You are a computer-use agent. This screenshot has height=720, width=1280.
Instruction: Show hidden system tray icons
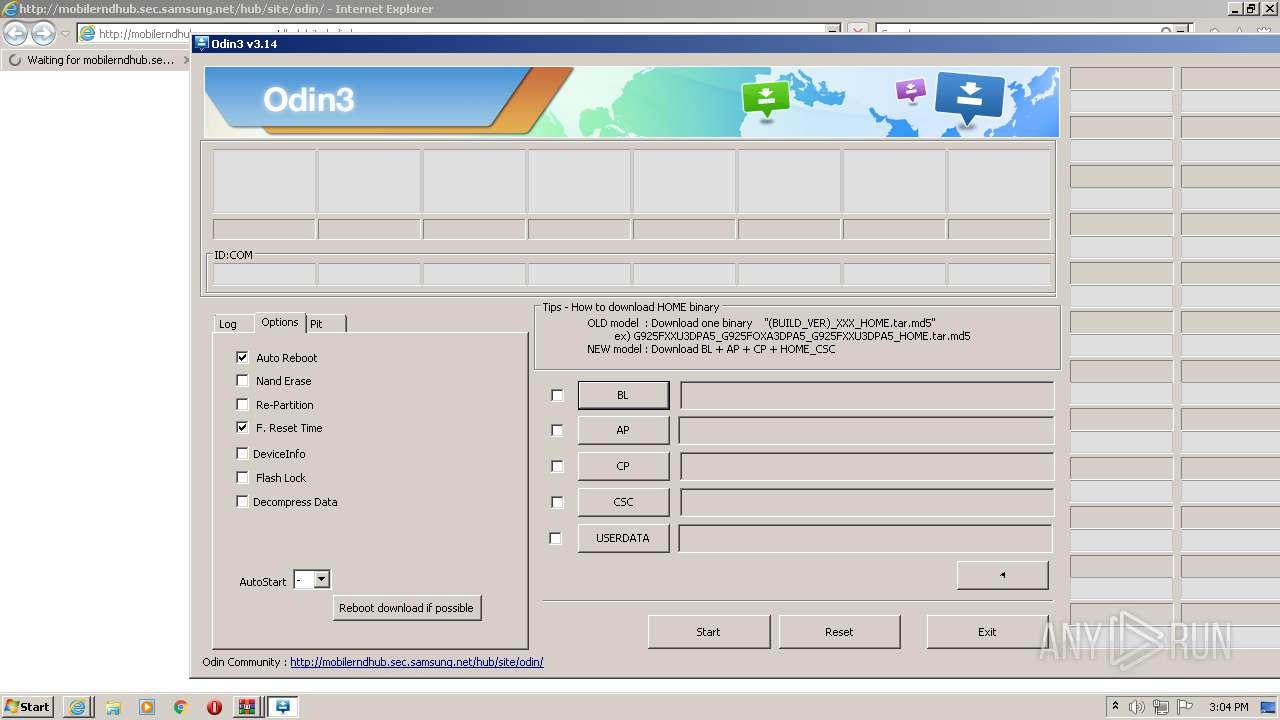click(x=1115, y=707)
